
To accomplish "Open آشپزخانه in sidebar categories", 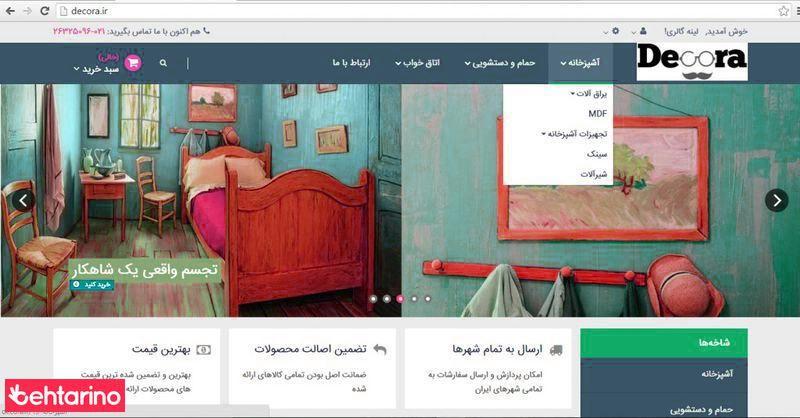I will (716, 374).
